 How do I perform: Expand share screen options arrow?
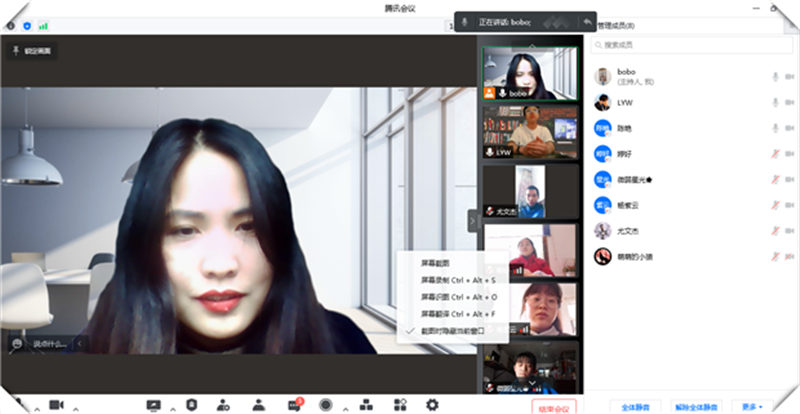172,409
